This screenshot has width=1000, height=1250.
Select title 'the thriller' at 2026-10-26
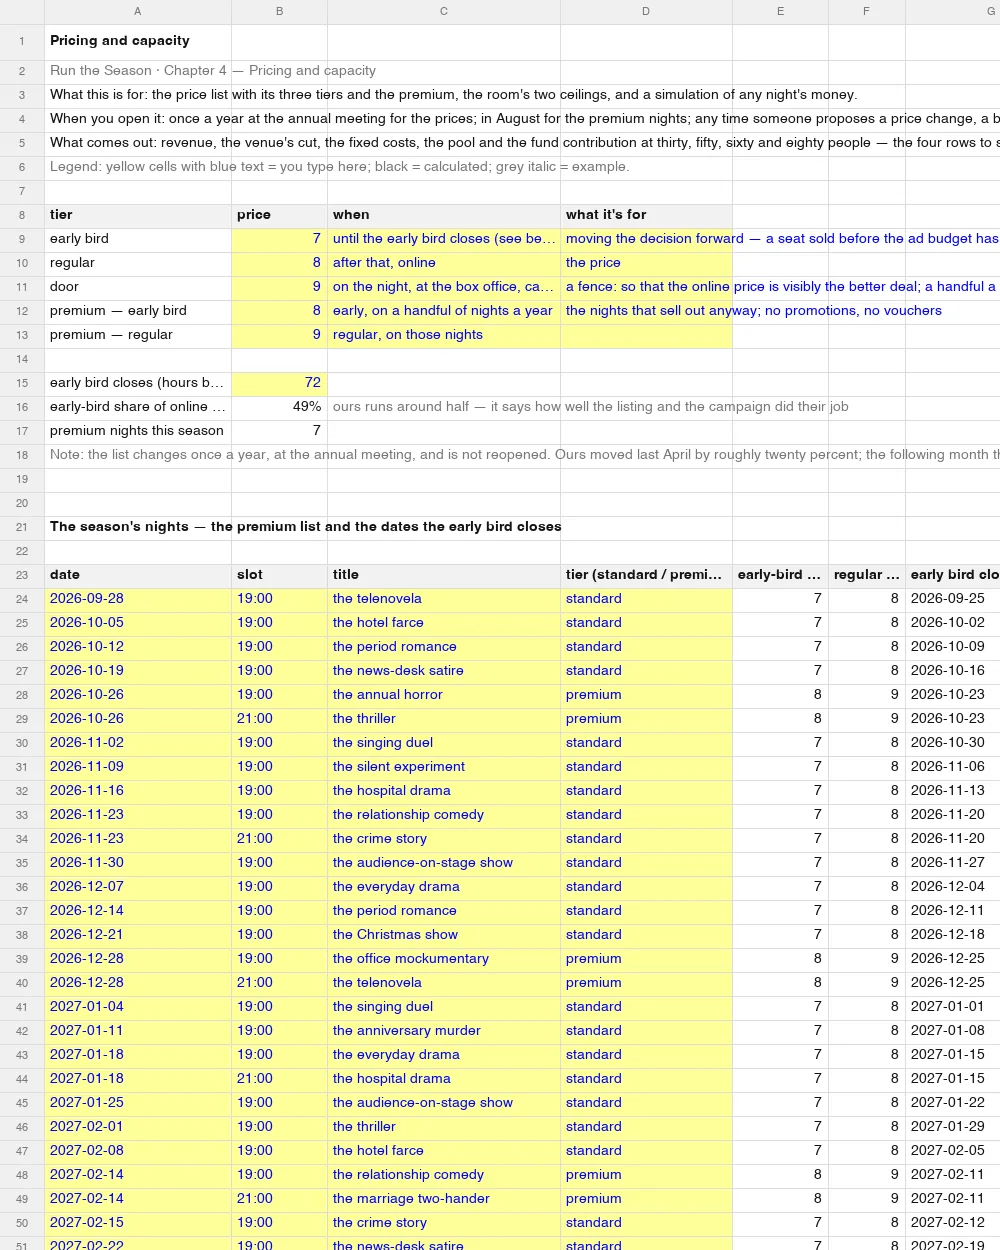[444, 719]
